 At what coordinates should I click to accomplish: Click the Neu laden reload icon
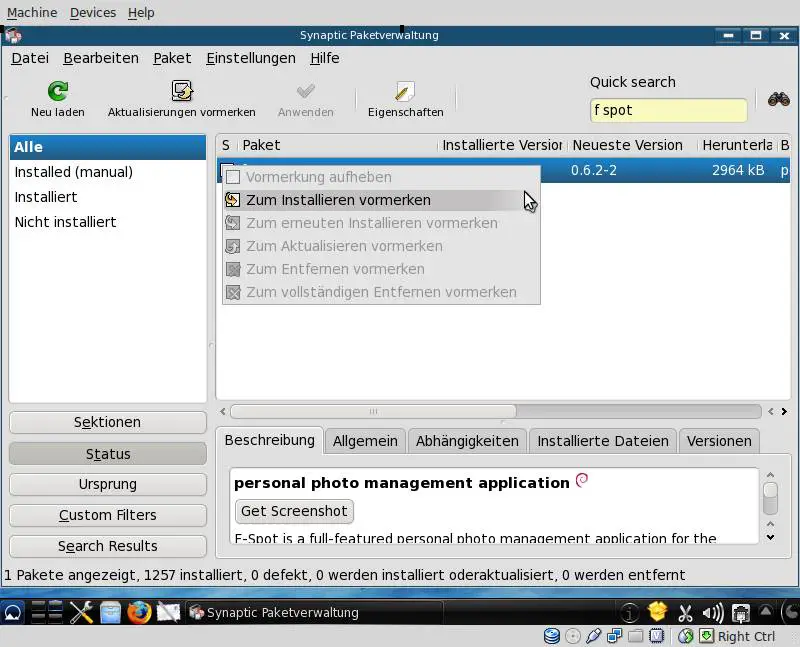[x=58, y=91]
